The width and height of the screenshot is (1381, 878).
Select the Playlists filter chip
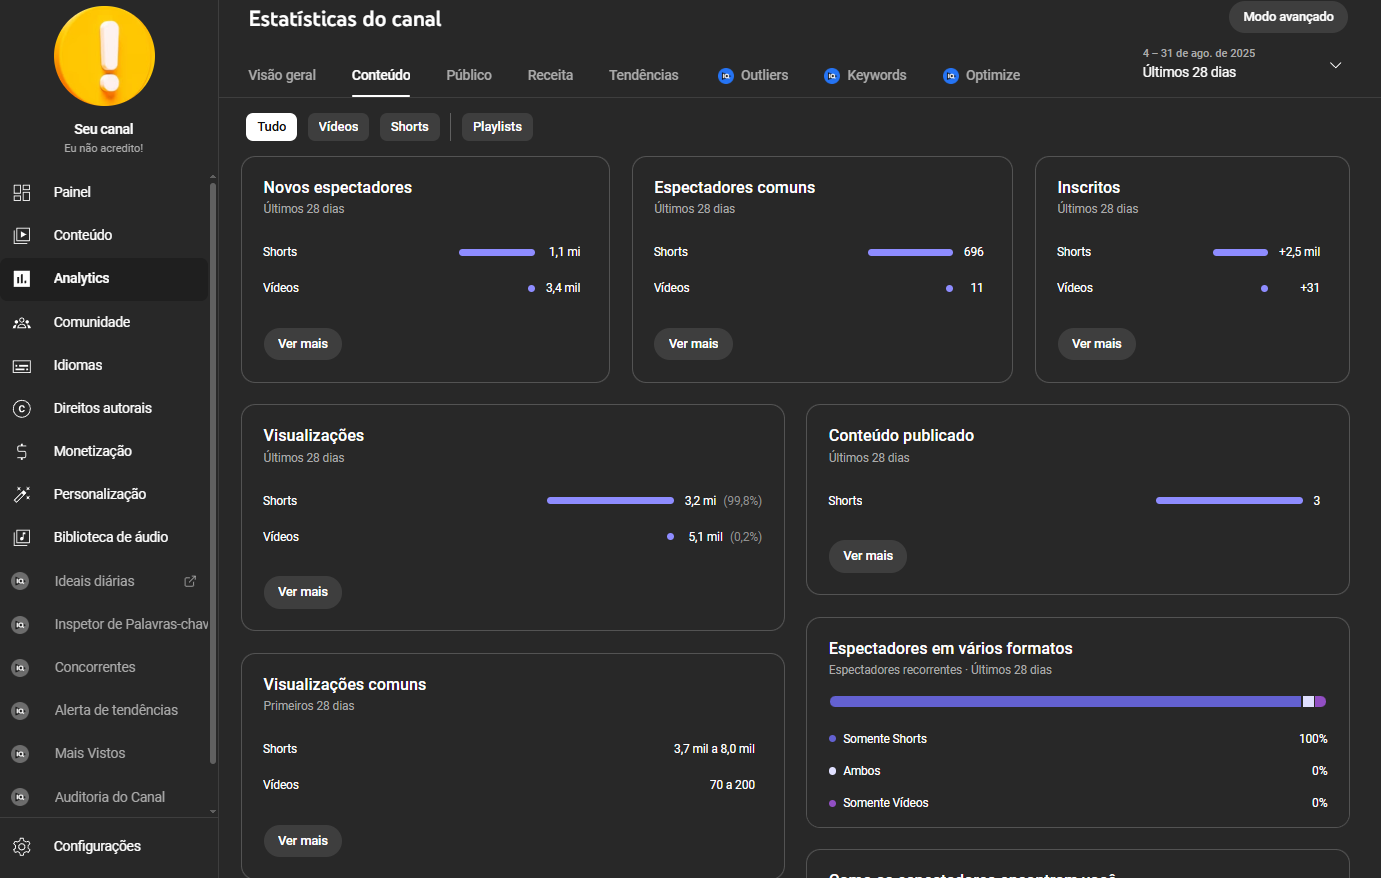[x=497, y=127]
